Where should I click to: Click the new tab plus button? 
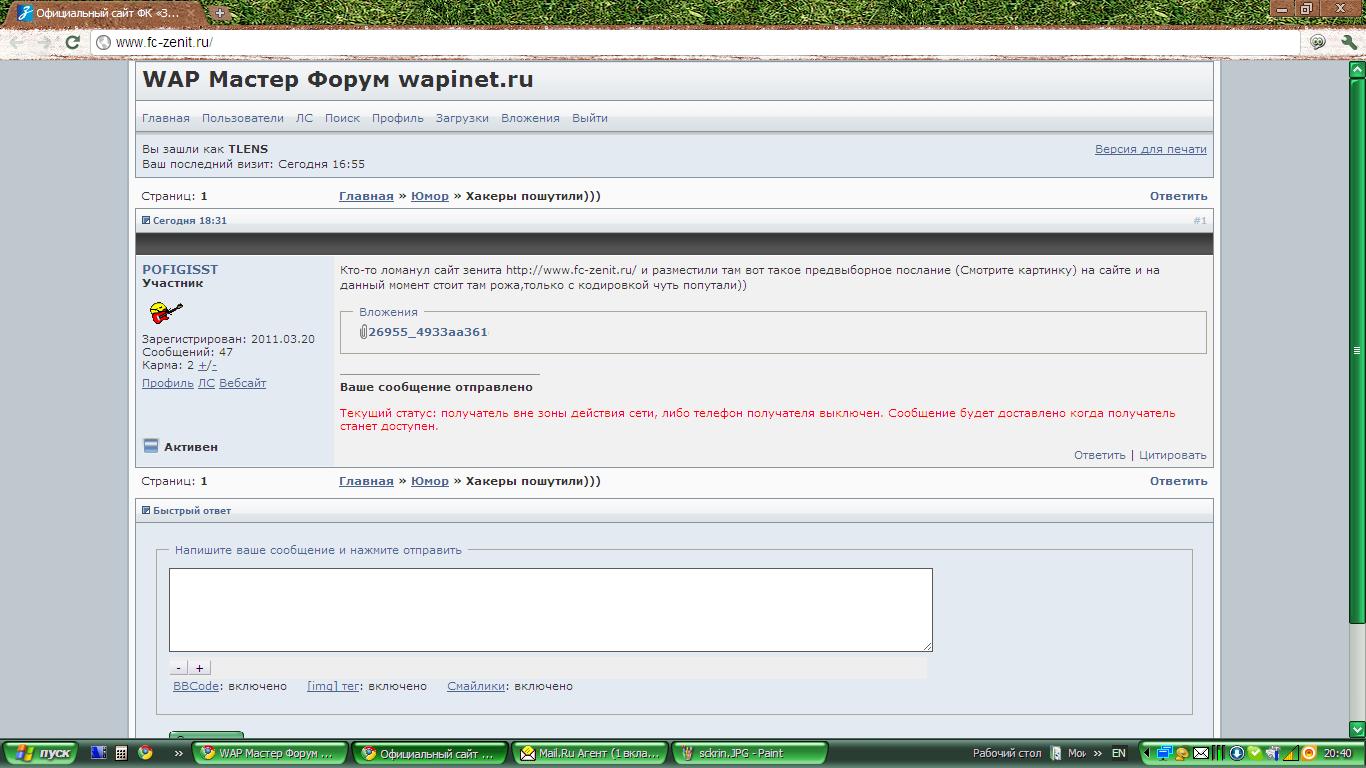220,13
